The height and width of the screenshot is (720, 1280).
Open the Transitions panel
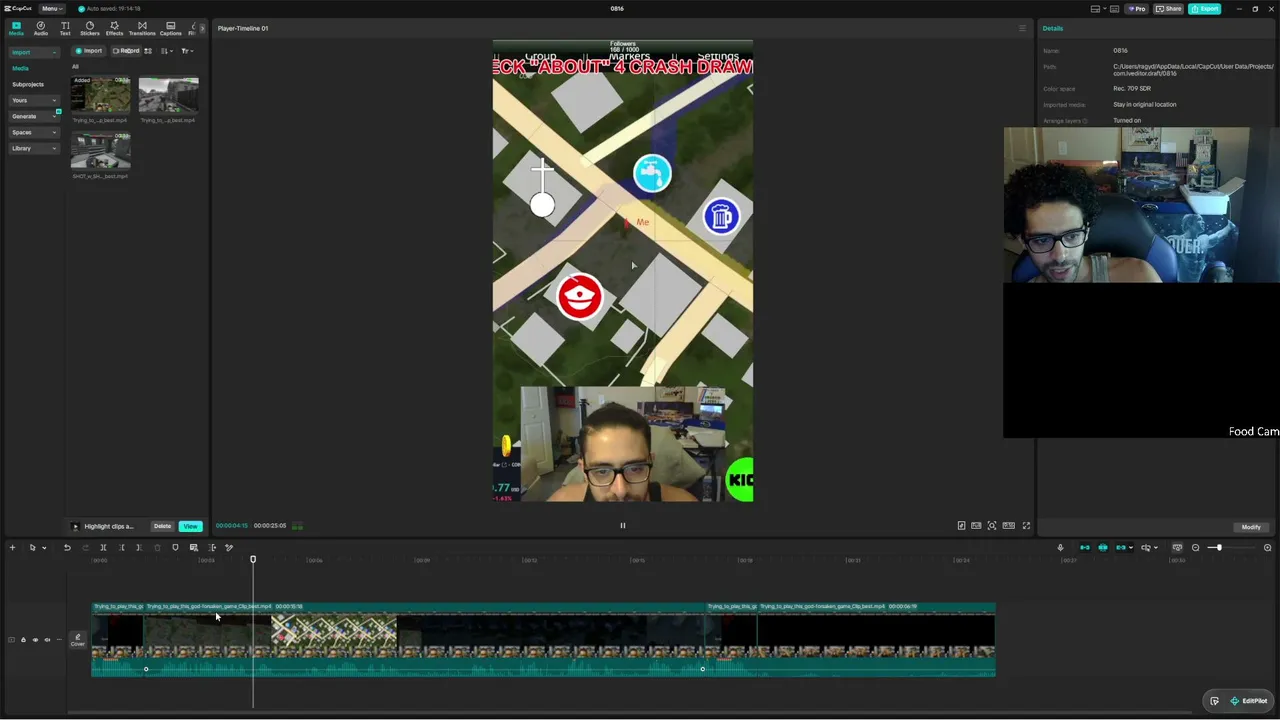pyautogui.click(x=142, y=28)
